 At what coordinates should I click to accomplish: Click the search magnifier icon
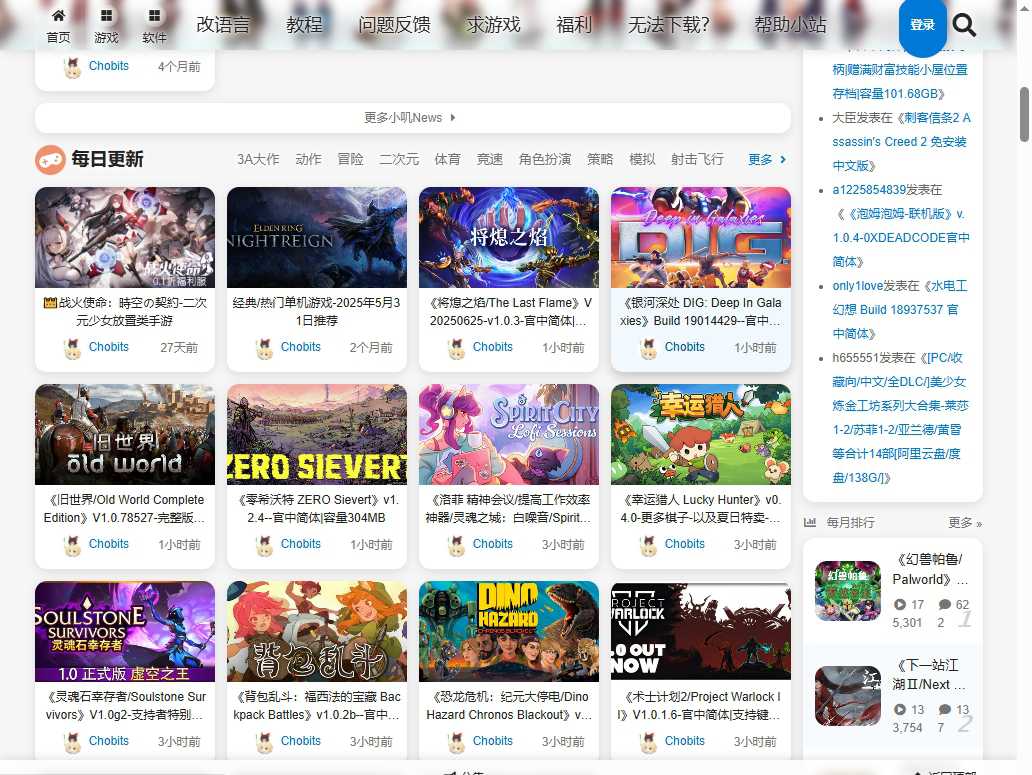964,25
